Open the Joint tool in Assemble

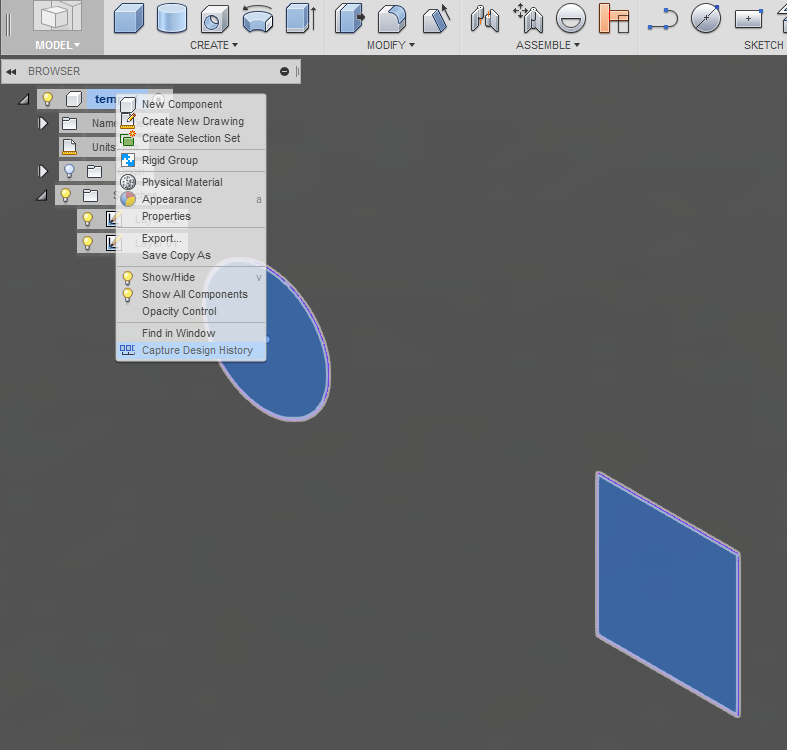point(485,19)
